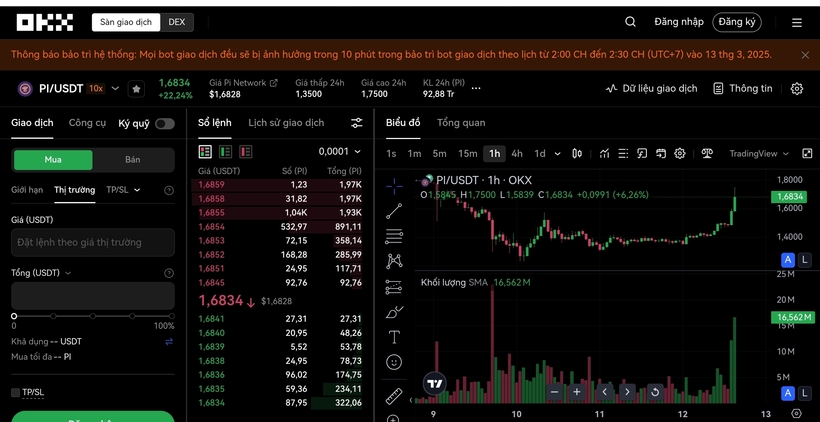Open the Pi Network price external link
Screen dimensions: 820x422
point(273,83)
